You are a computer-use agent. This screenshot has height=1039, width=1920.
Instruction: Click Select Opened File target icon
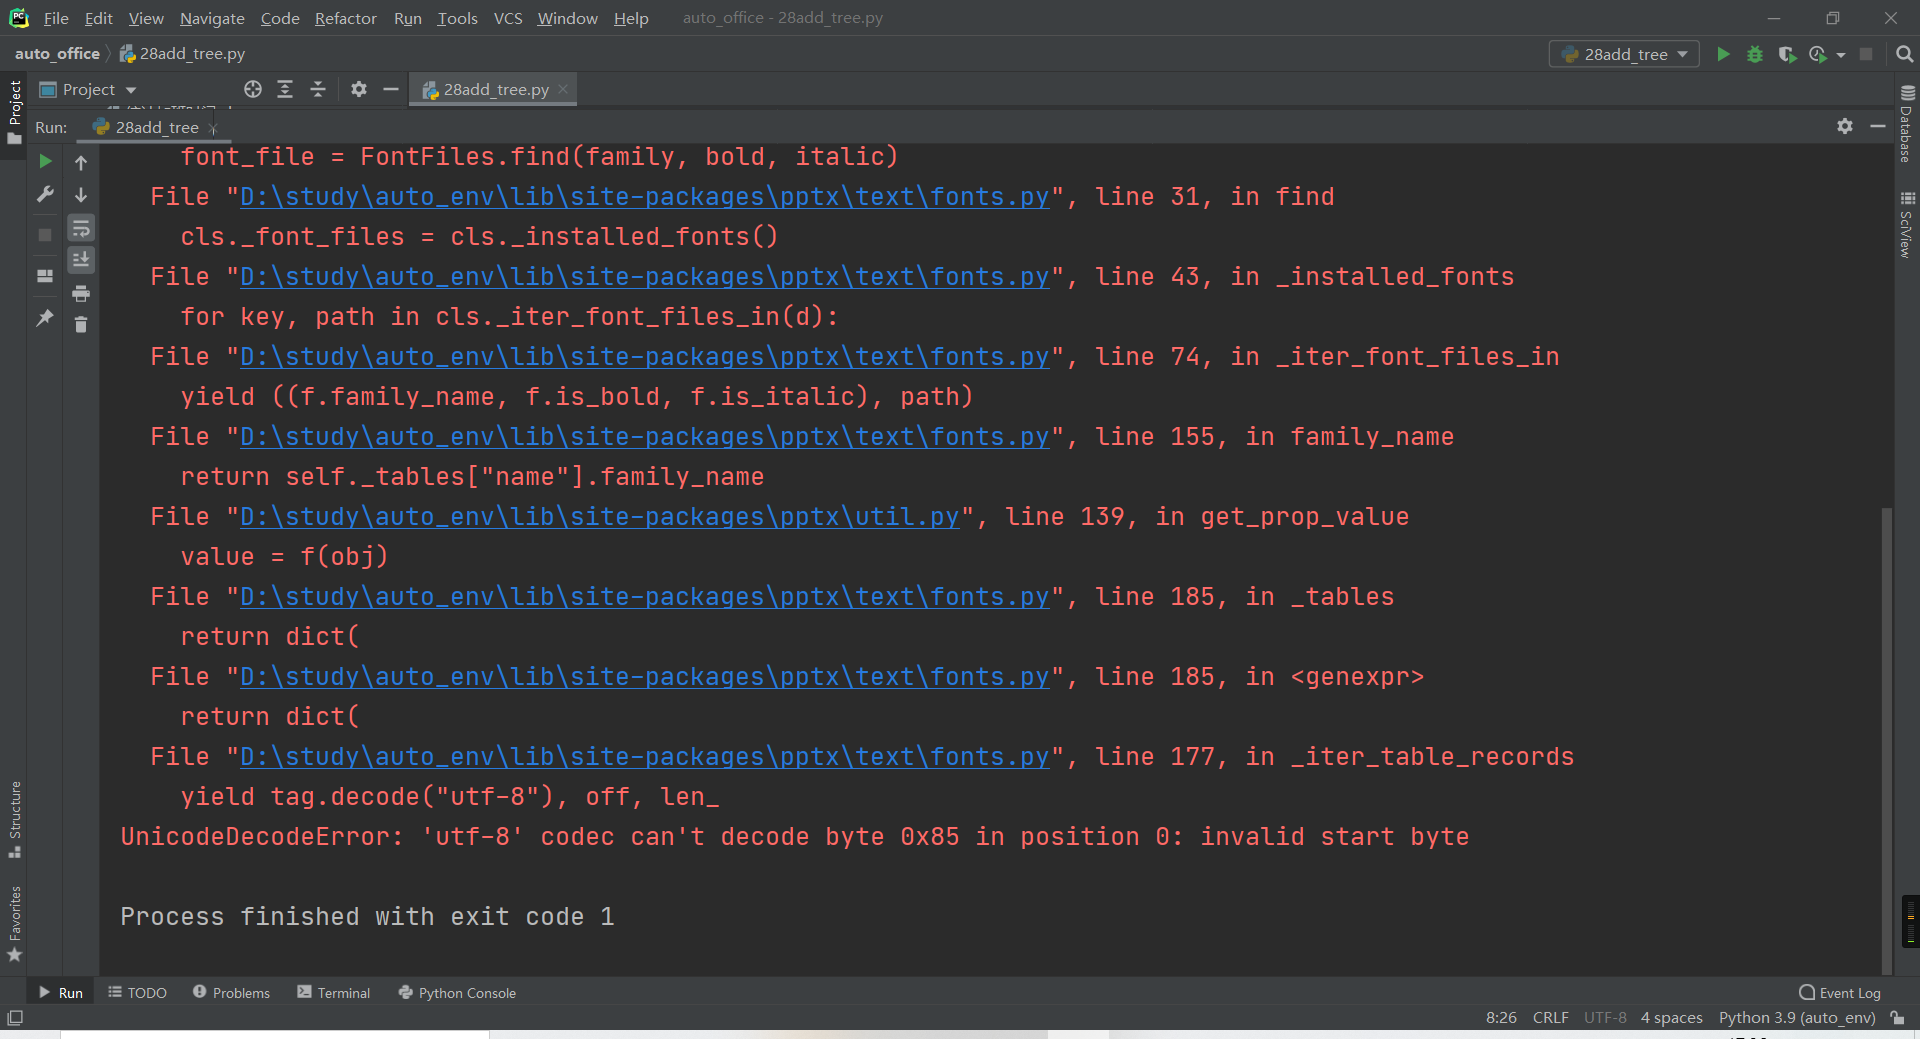pos(253,89)
